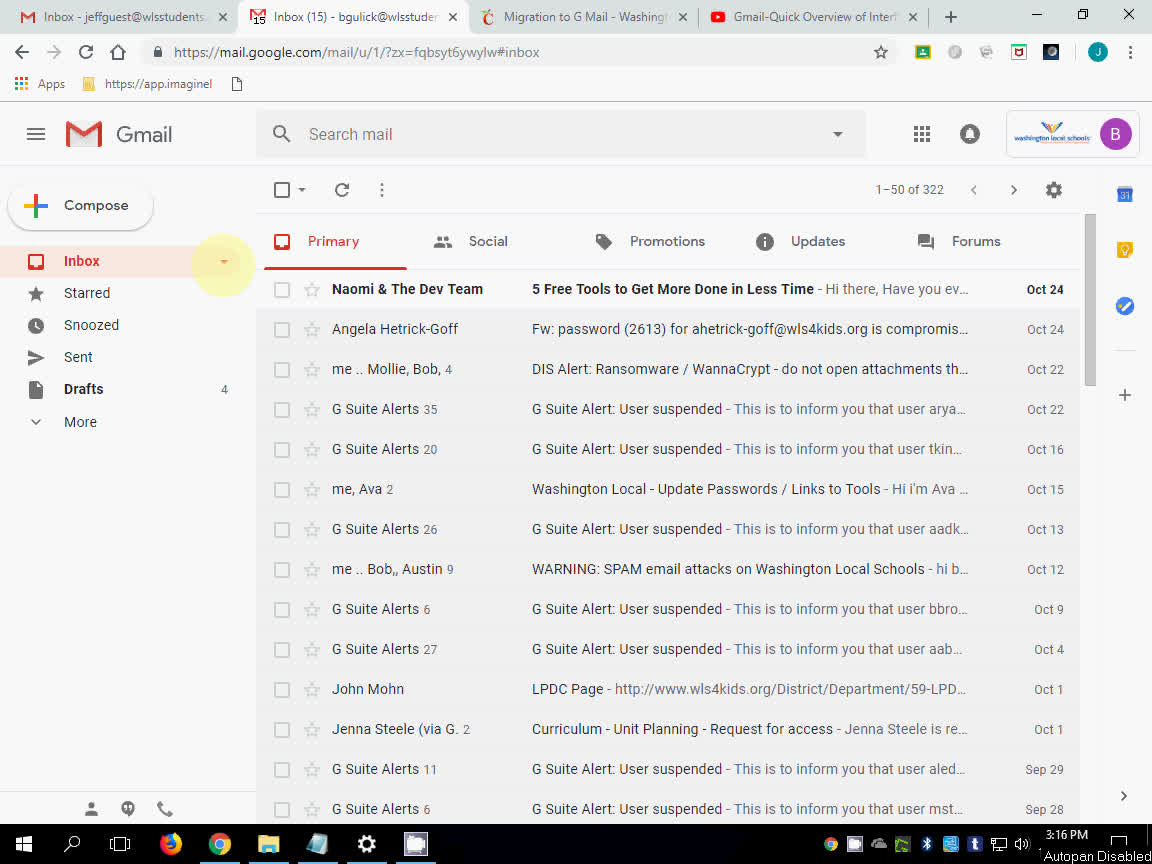Screen dimensions: 1152x864
Task: Go to the next page of emails
Action: (x=1013, y=189)
